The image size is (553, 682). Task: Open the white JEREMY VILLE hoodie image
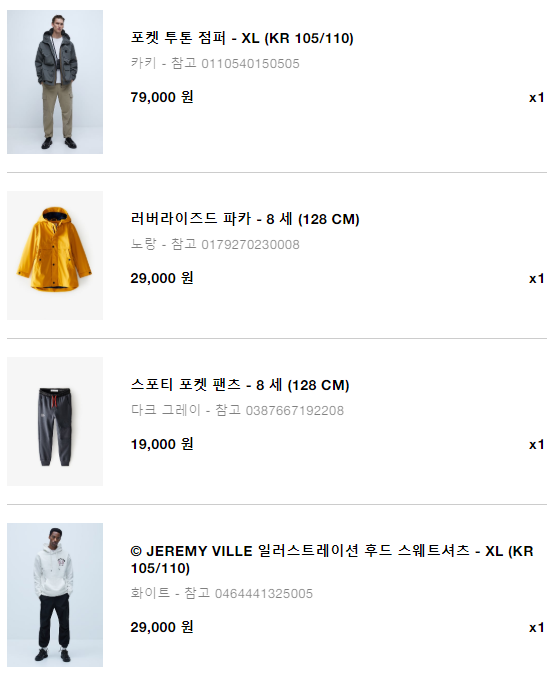click(x=55, y=595)
